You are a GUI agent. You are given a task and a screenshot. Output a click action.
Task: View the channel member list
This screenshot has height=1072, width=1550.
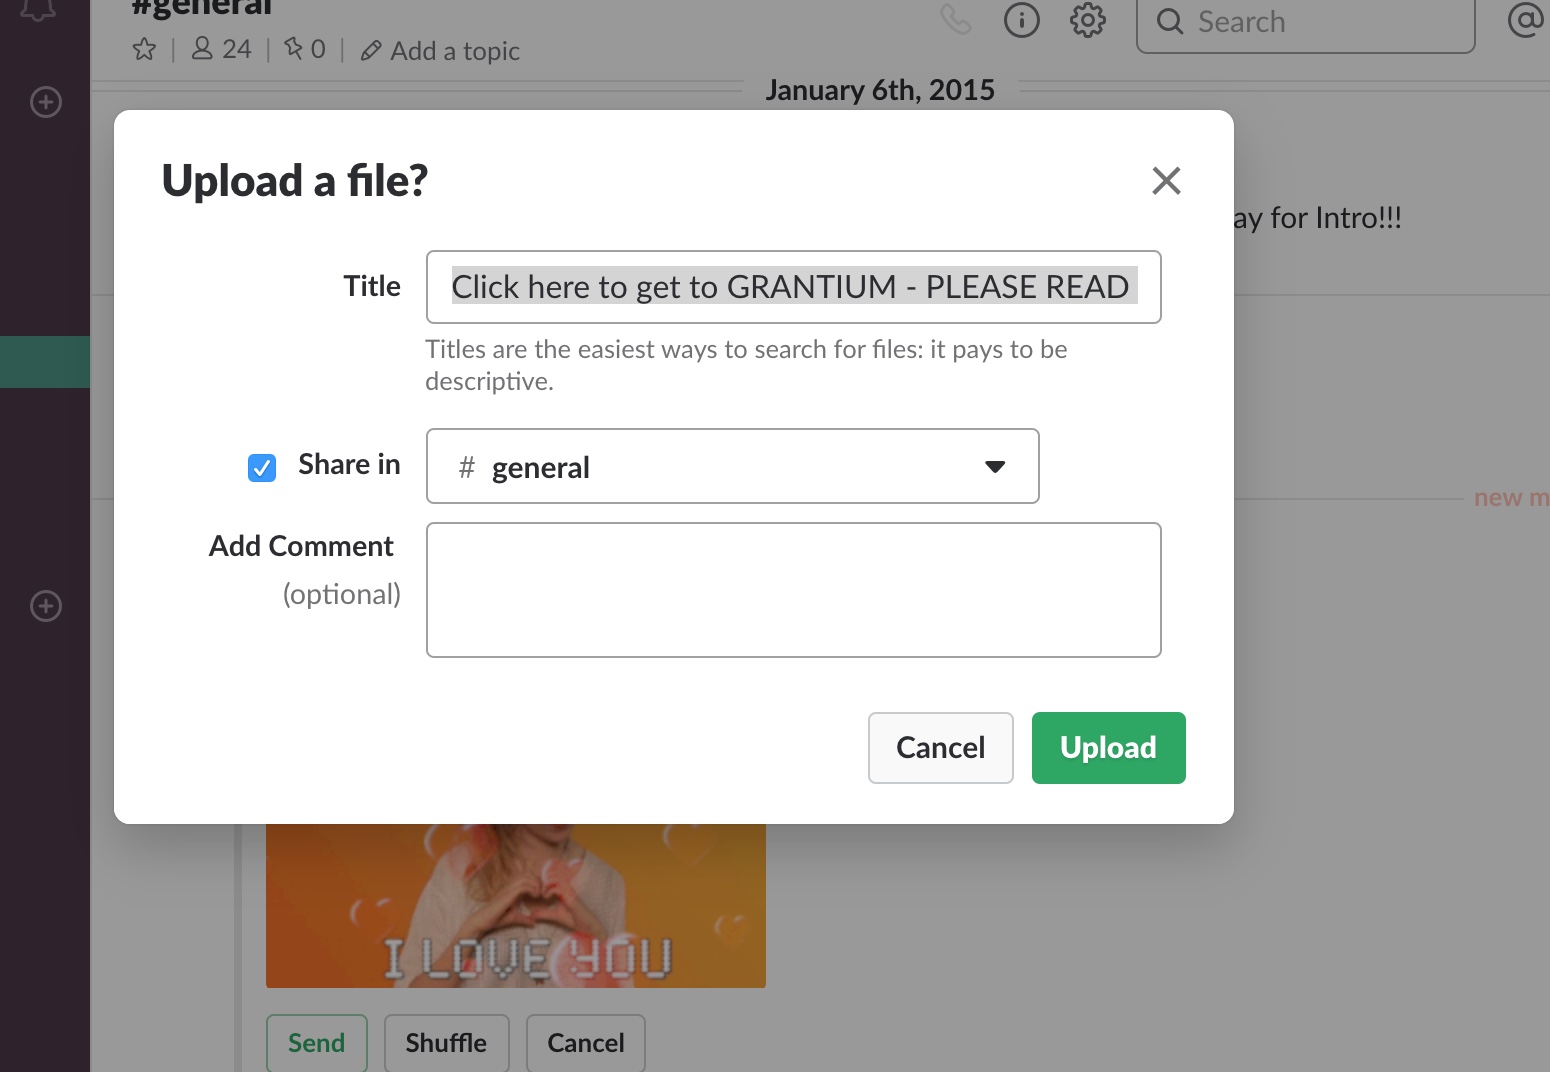(x=220, y=48)
